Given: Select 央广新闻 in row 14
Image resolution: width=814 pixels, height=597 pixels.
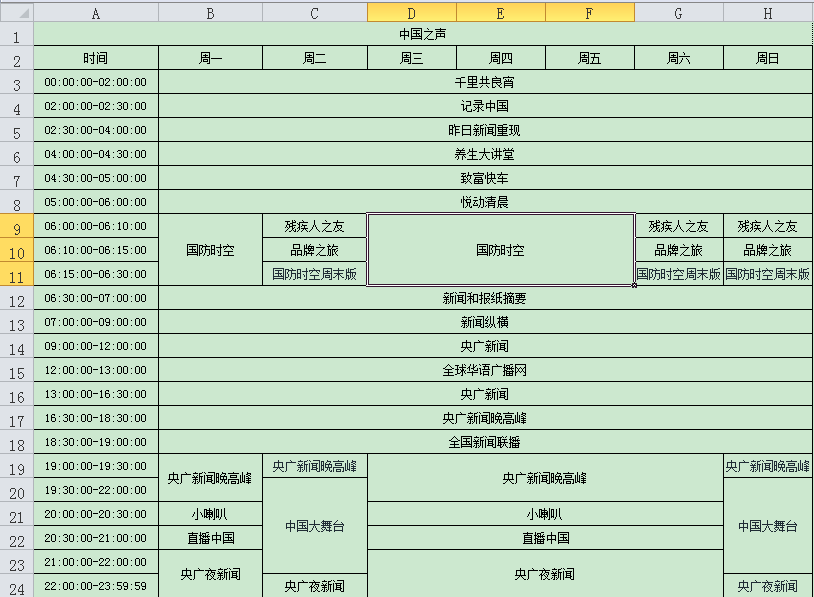Looking at the screenshot, I should [485, 346].
